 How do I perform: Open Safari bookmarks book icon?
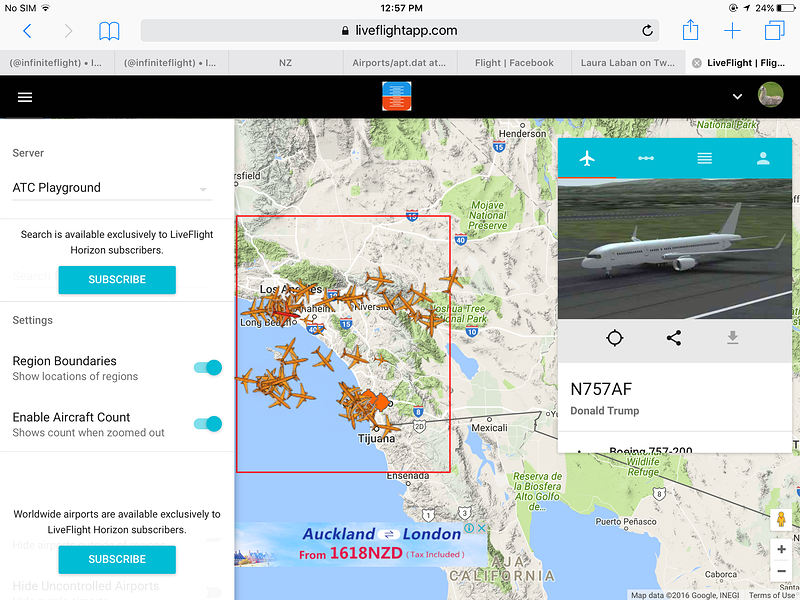click(109, 31)
